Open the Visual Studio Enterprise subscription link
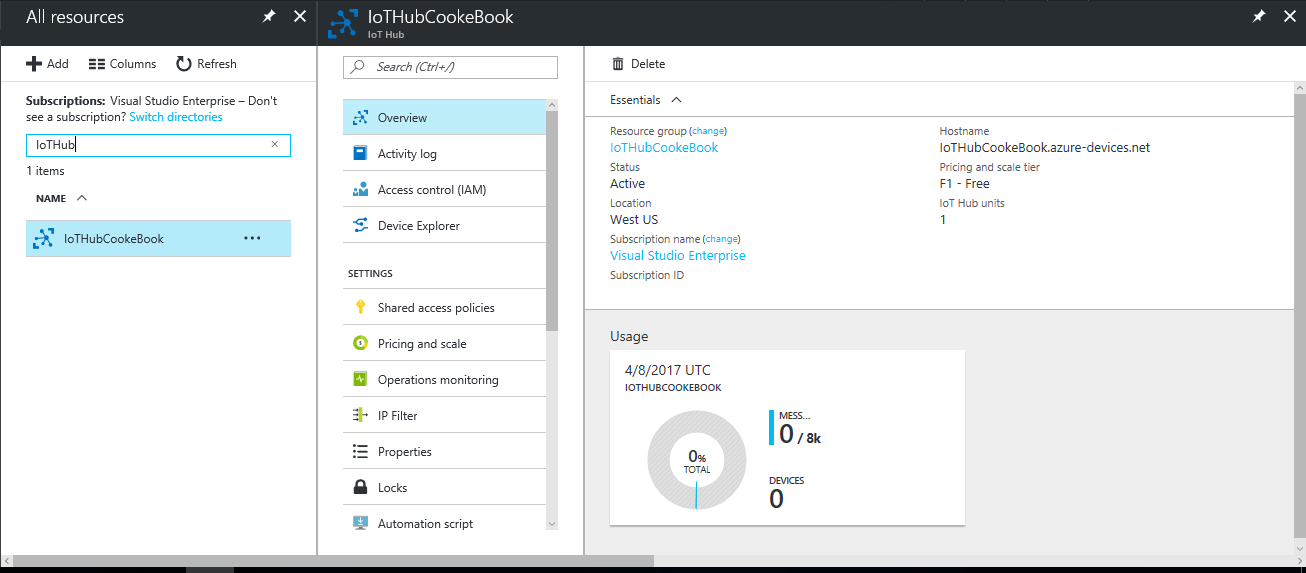The height and width of the screenshot is (573, 1306). [677, 255]
